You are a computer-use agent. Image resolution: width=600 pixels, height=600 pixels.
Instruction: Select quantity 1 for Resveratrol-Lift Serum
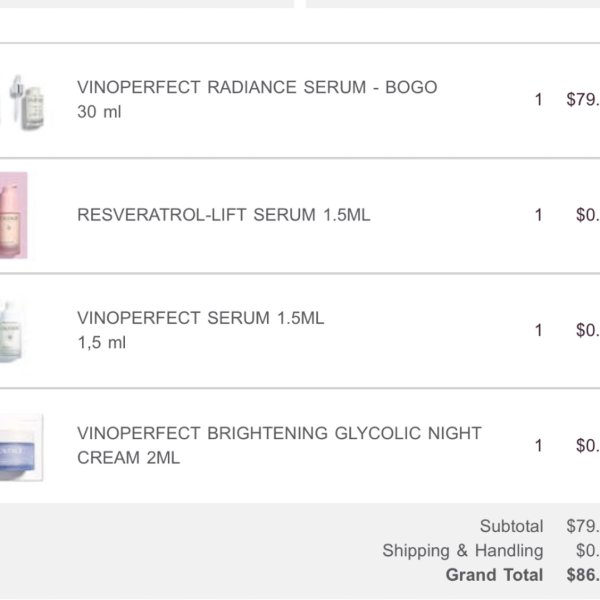(x=538, y=215)
